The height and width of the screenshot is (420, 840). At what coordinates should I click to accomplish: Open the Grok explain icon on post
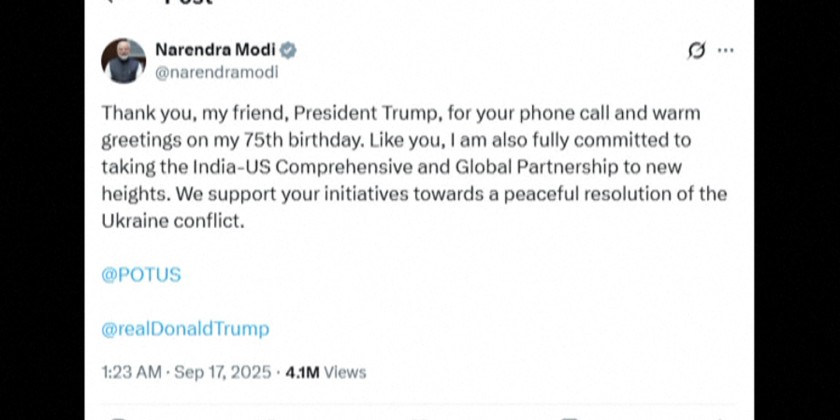point(696,50)
